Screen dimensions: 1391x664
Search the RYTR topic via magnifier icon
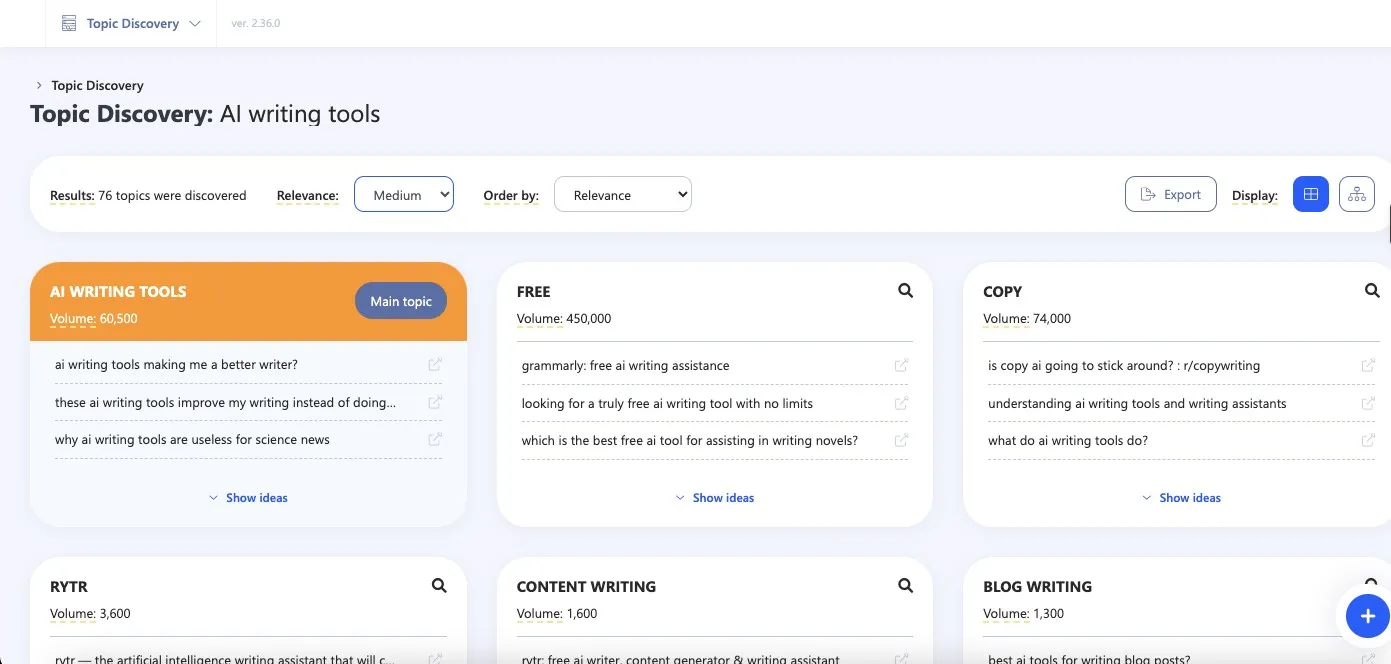click(439, 586)
